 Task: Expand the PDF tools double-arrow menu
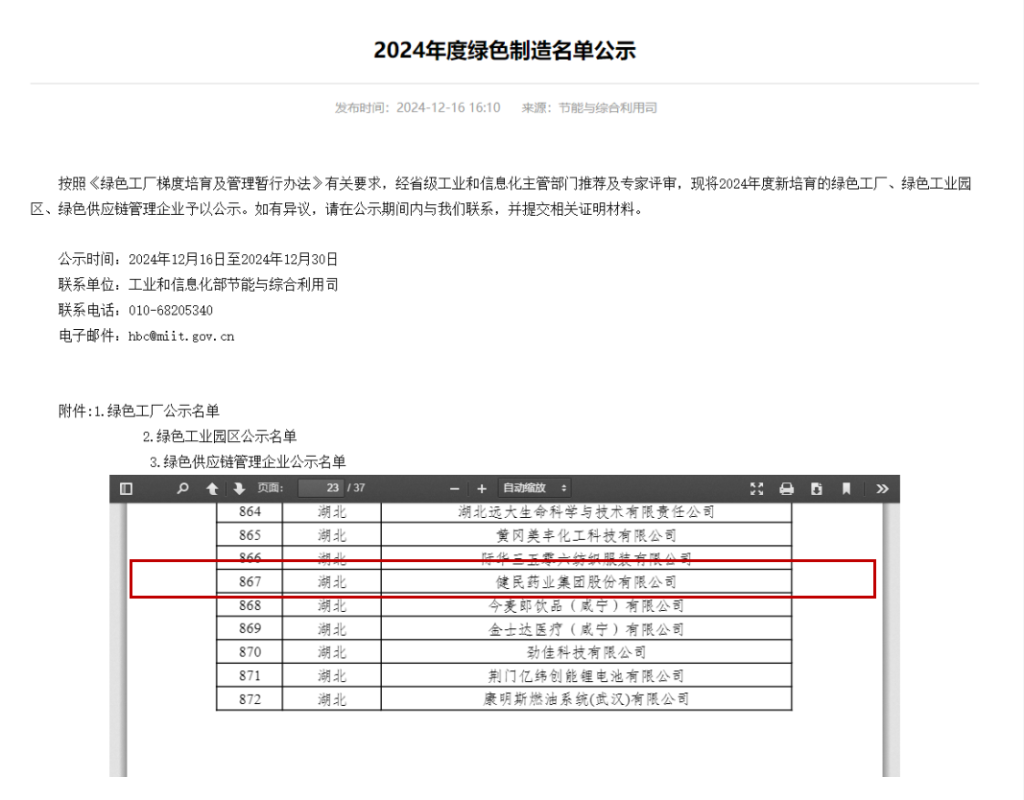click(882, 488)
